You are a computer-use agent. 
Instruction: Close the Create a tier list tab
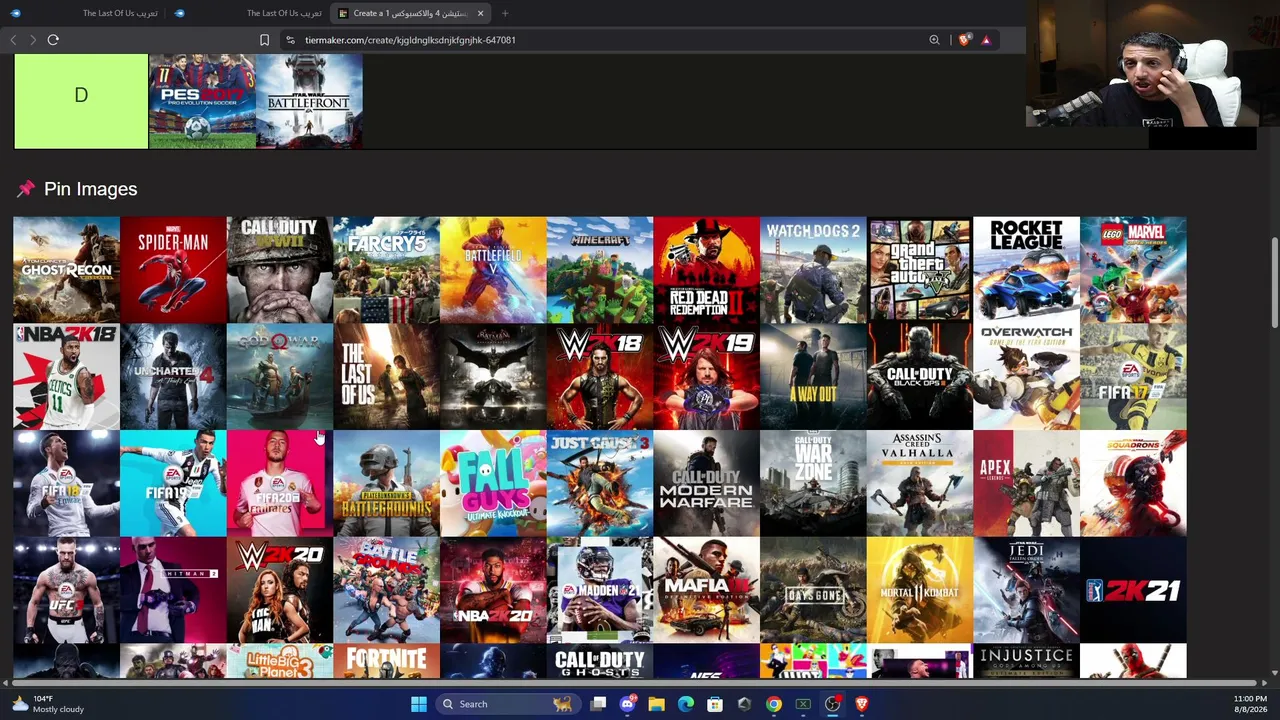[x=481, y=13]
